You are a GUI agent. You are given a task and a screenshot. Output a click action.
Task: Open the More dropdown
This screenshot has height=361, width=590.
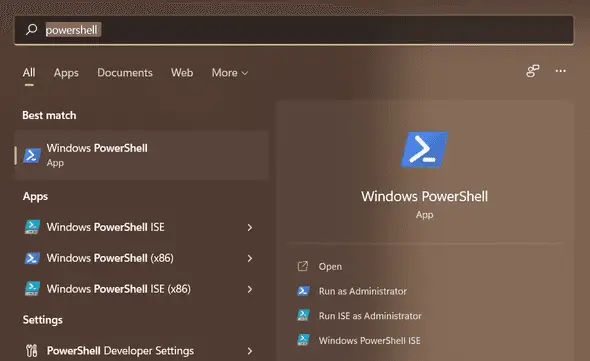(x=230, y=73)
